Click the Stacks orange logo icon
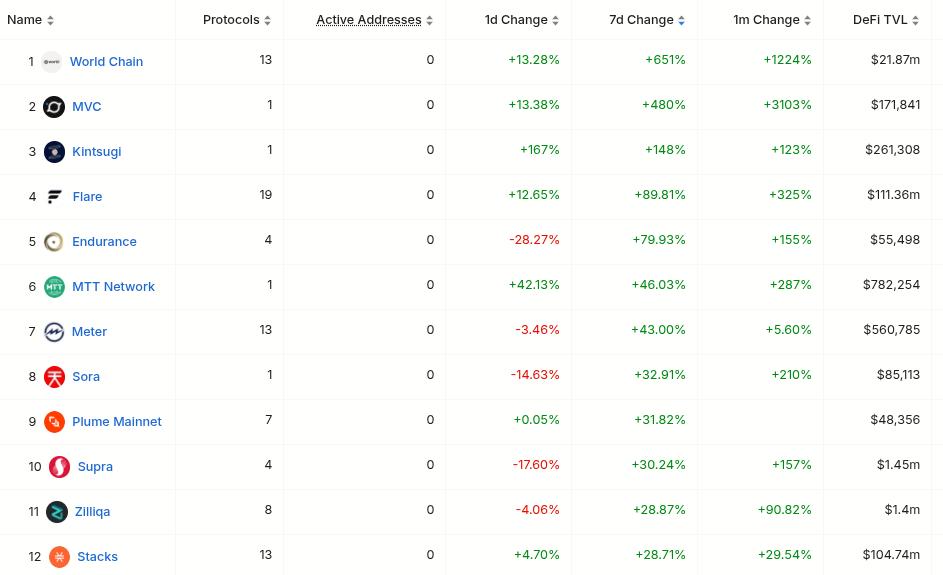943x575 pixels. pyautogui.click(x=59, y=557)
